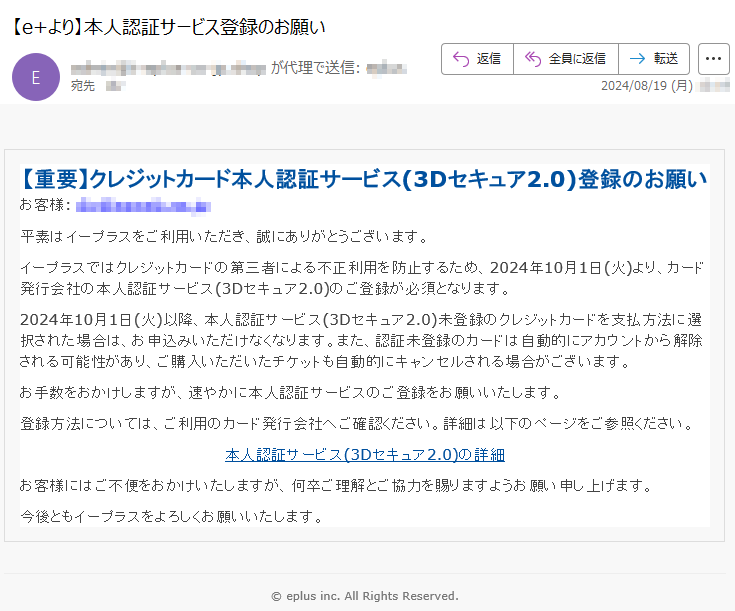Click the footer © eplus inc. All Rights Reserved.
The height and width of the screenshot is (611, 735).
pos(365,596)
